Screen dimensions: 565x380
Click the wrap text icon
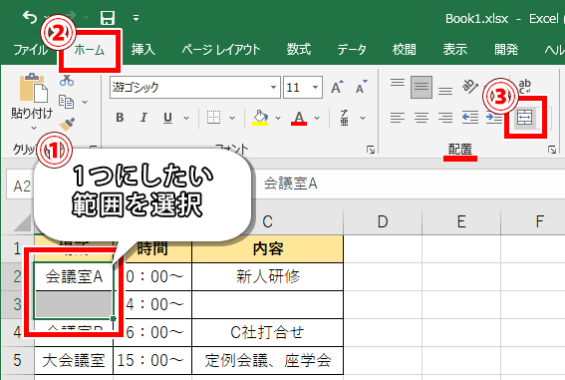[525, 86]
